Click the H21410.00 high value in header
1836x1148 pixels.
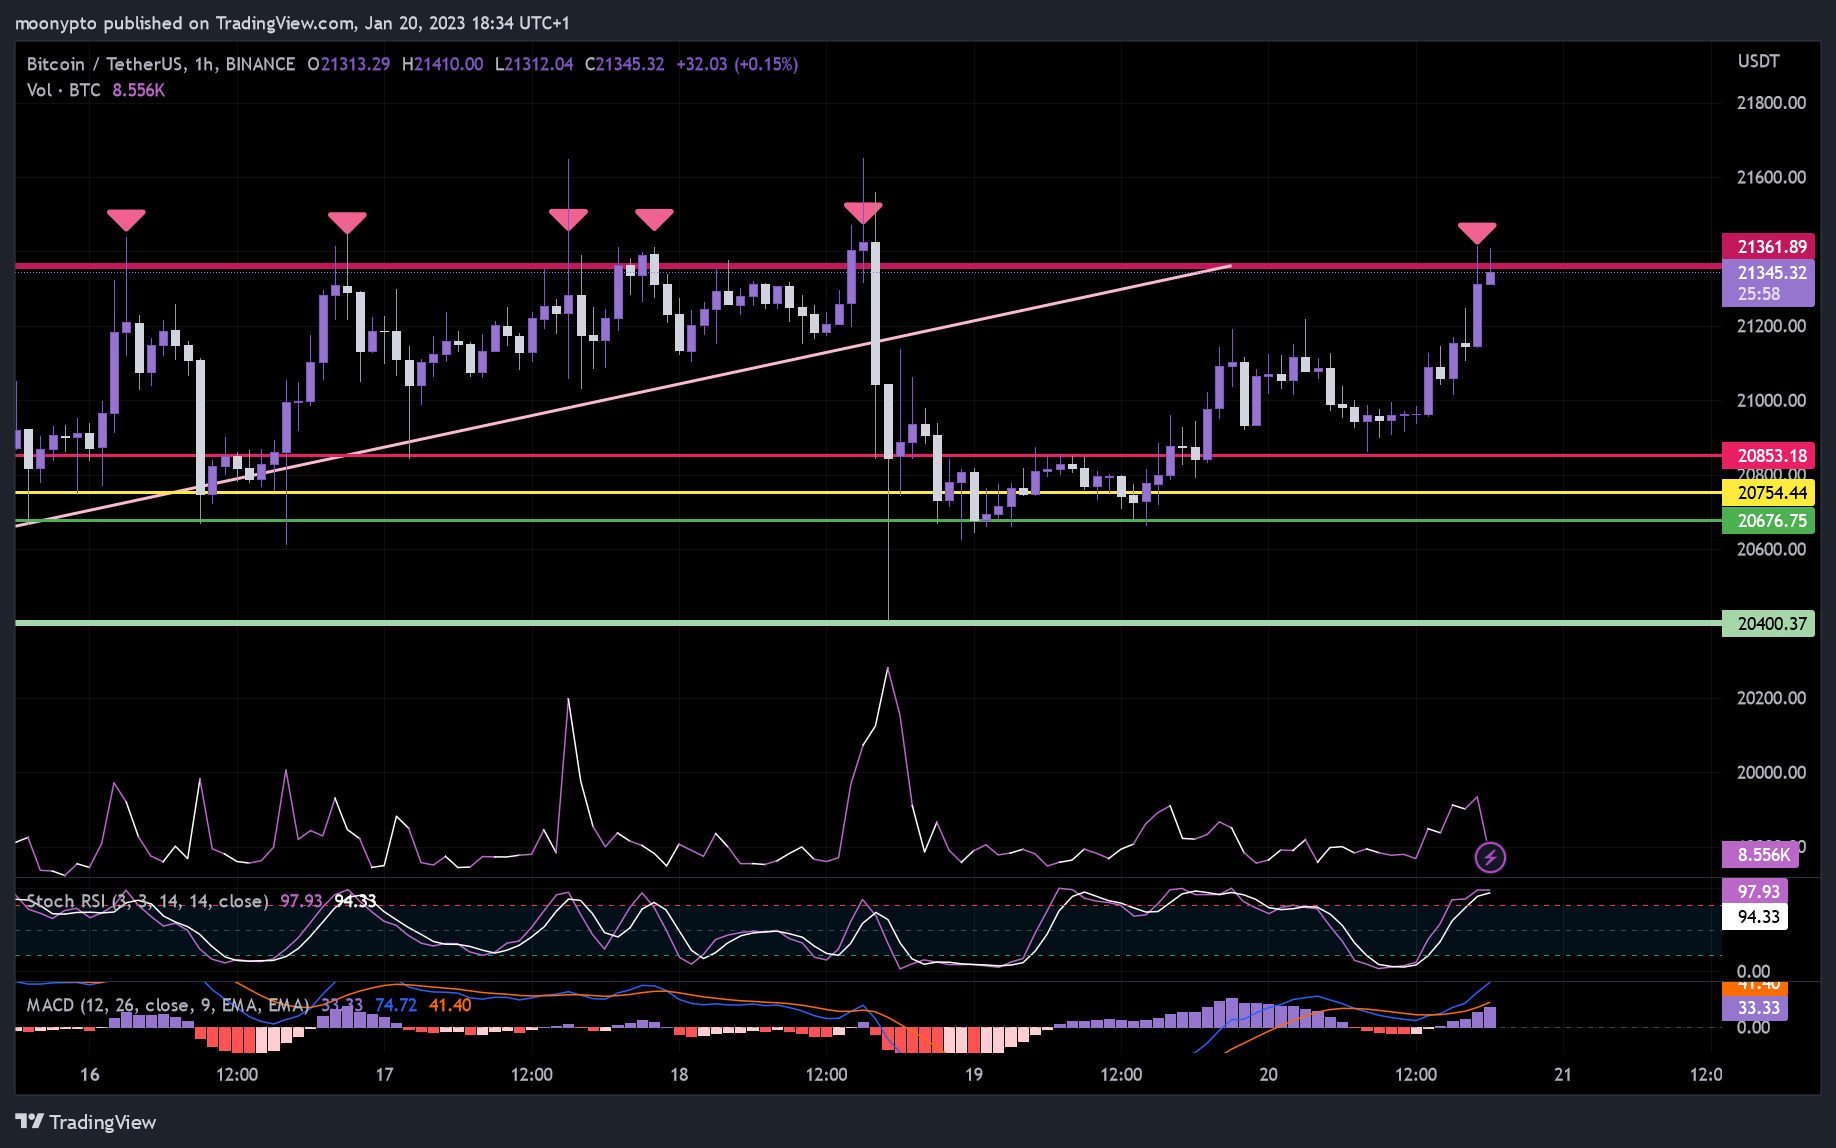pos(442,64)
